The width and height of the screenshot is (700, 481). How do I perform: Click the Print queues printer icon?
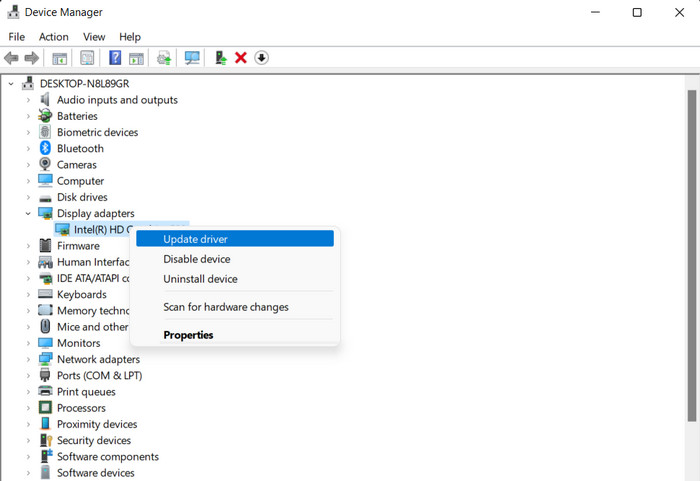tap(45, 391)
